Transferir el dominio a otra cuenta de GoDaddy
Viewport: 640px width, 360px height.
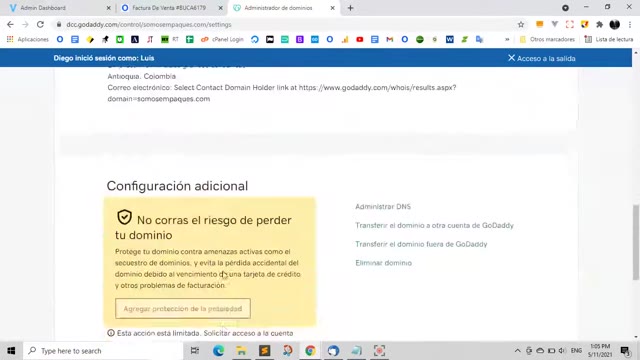click(434, 225)
